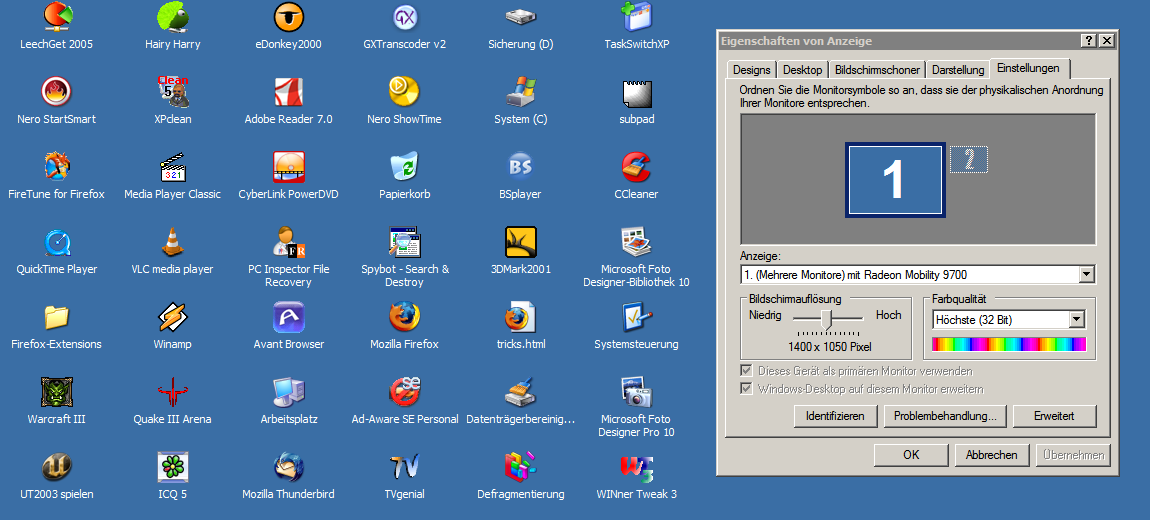Select the Hairy Harry desktop icon

click(172, 17)
